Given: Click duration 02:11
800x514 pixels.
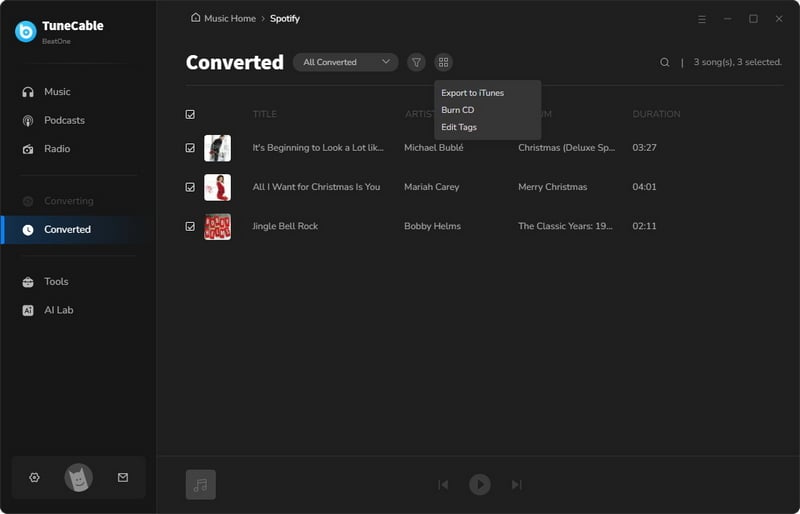Looking at the screenshot, I should (644, 227).
